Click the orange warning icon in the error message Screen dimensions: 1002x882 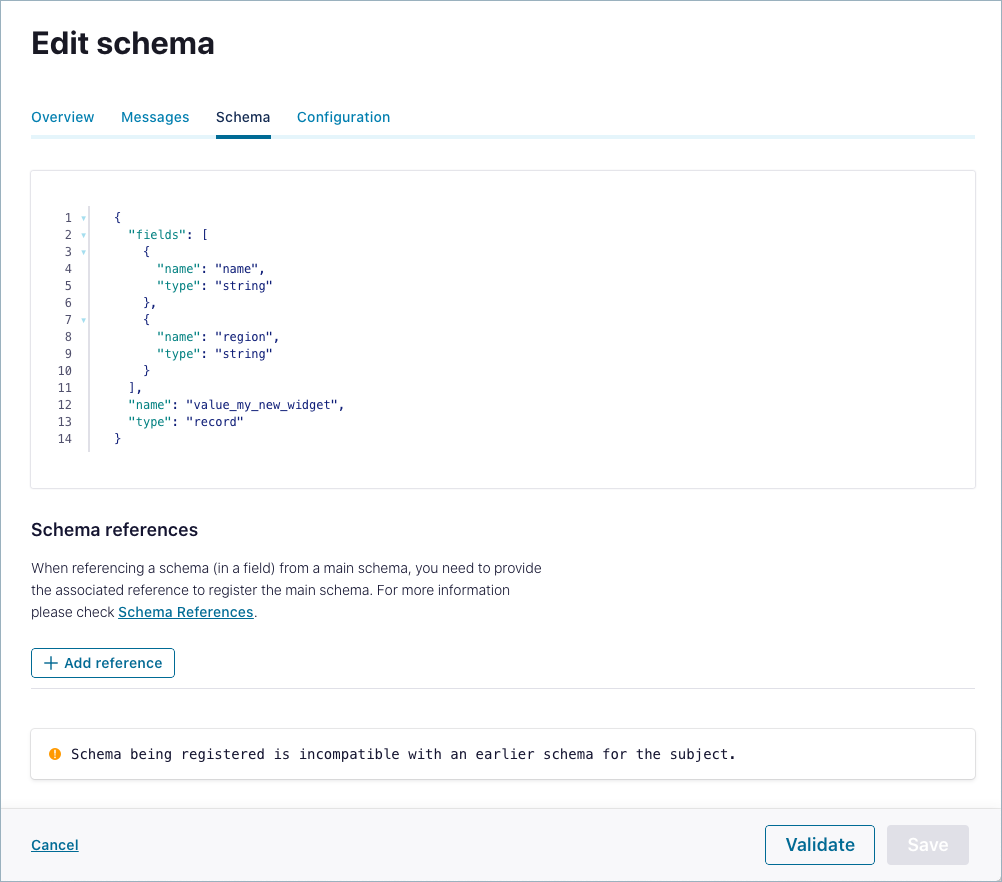55,753
